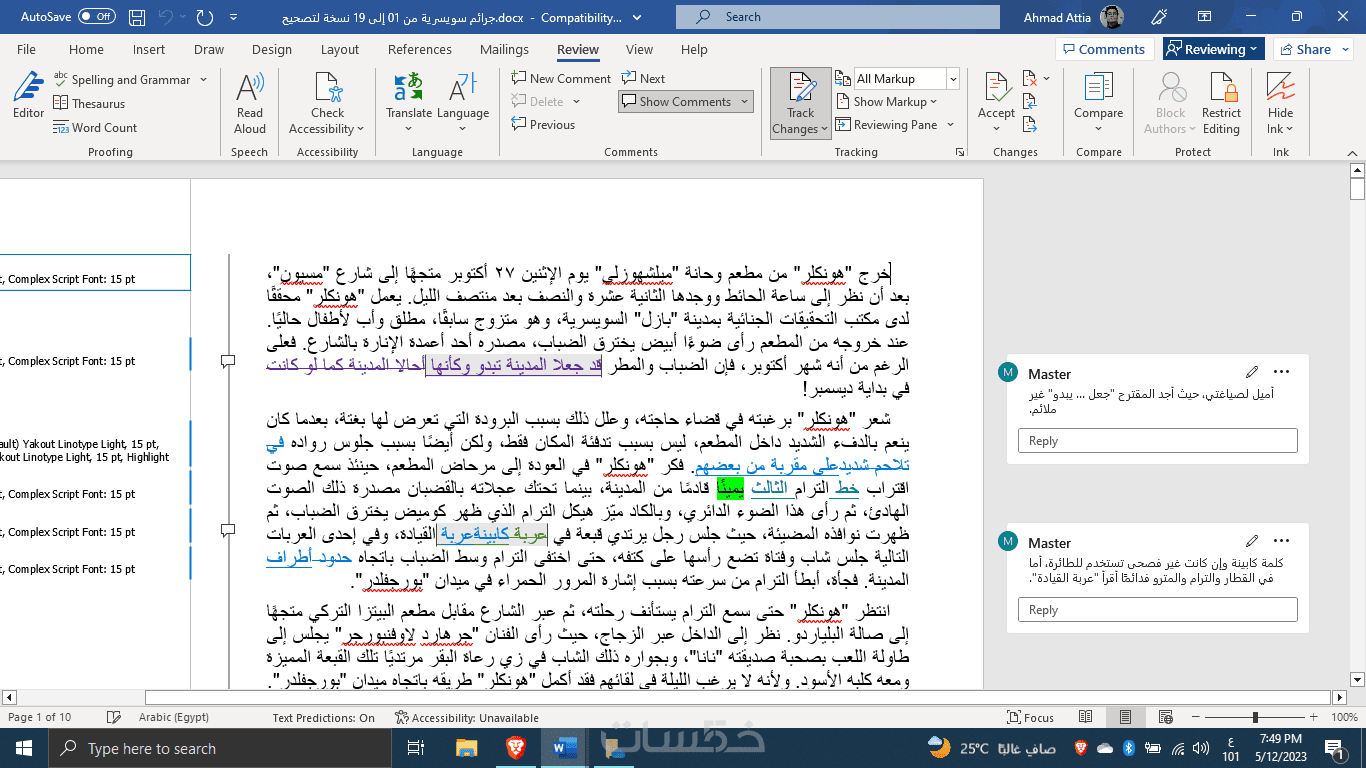This screenshot has height=768, width=1366.
Task: Click the Reject change icon
Action: coord(1029,79)
